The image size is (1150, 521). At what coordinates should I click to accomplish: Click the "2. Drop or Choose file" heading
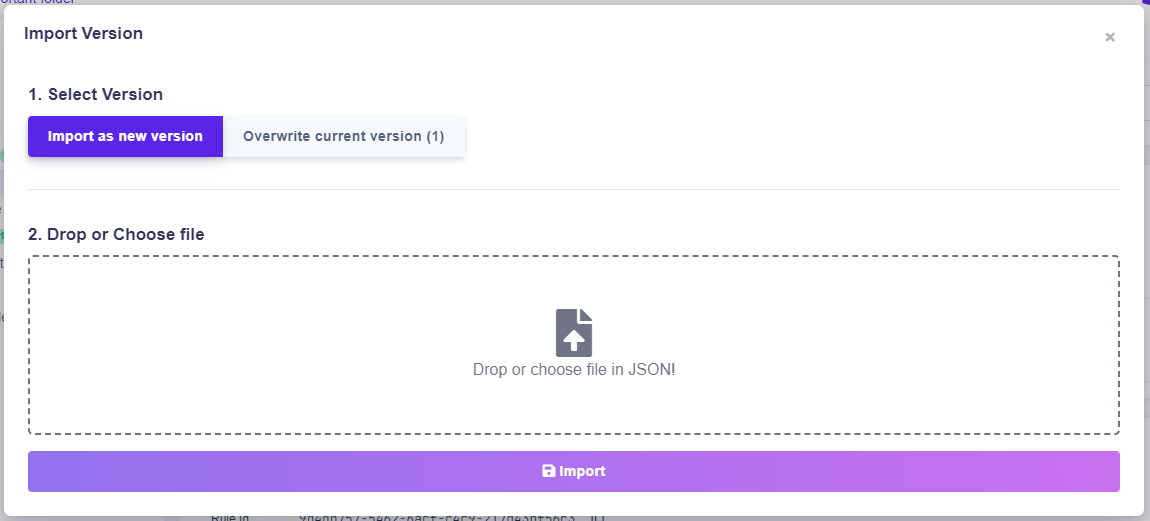click(x=116, y=234)
